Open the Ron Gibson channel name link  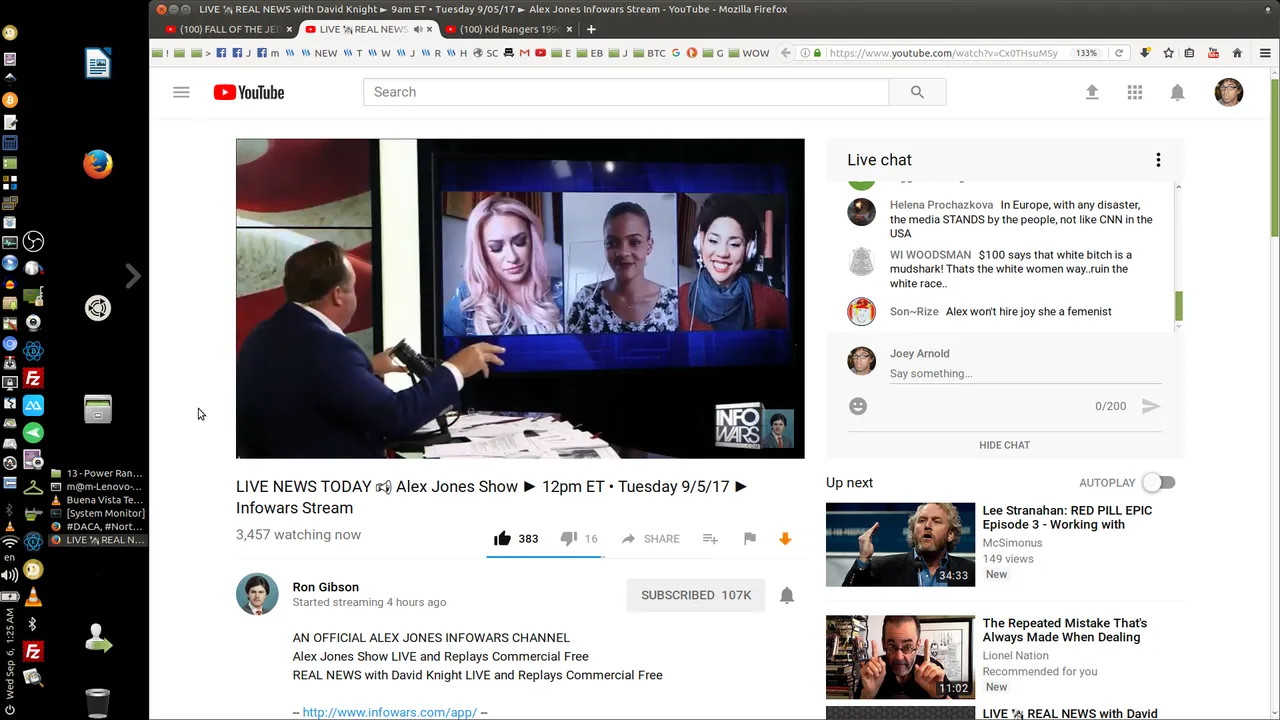(326, 587)
